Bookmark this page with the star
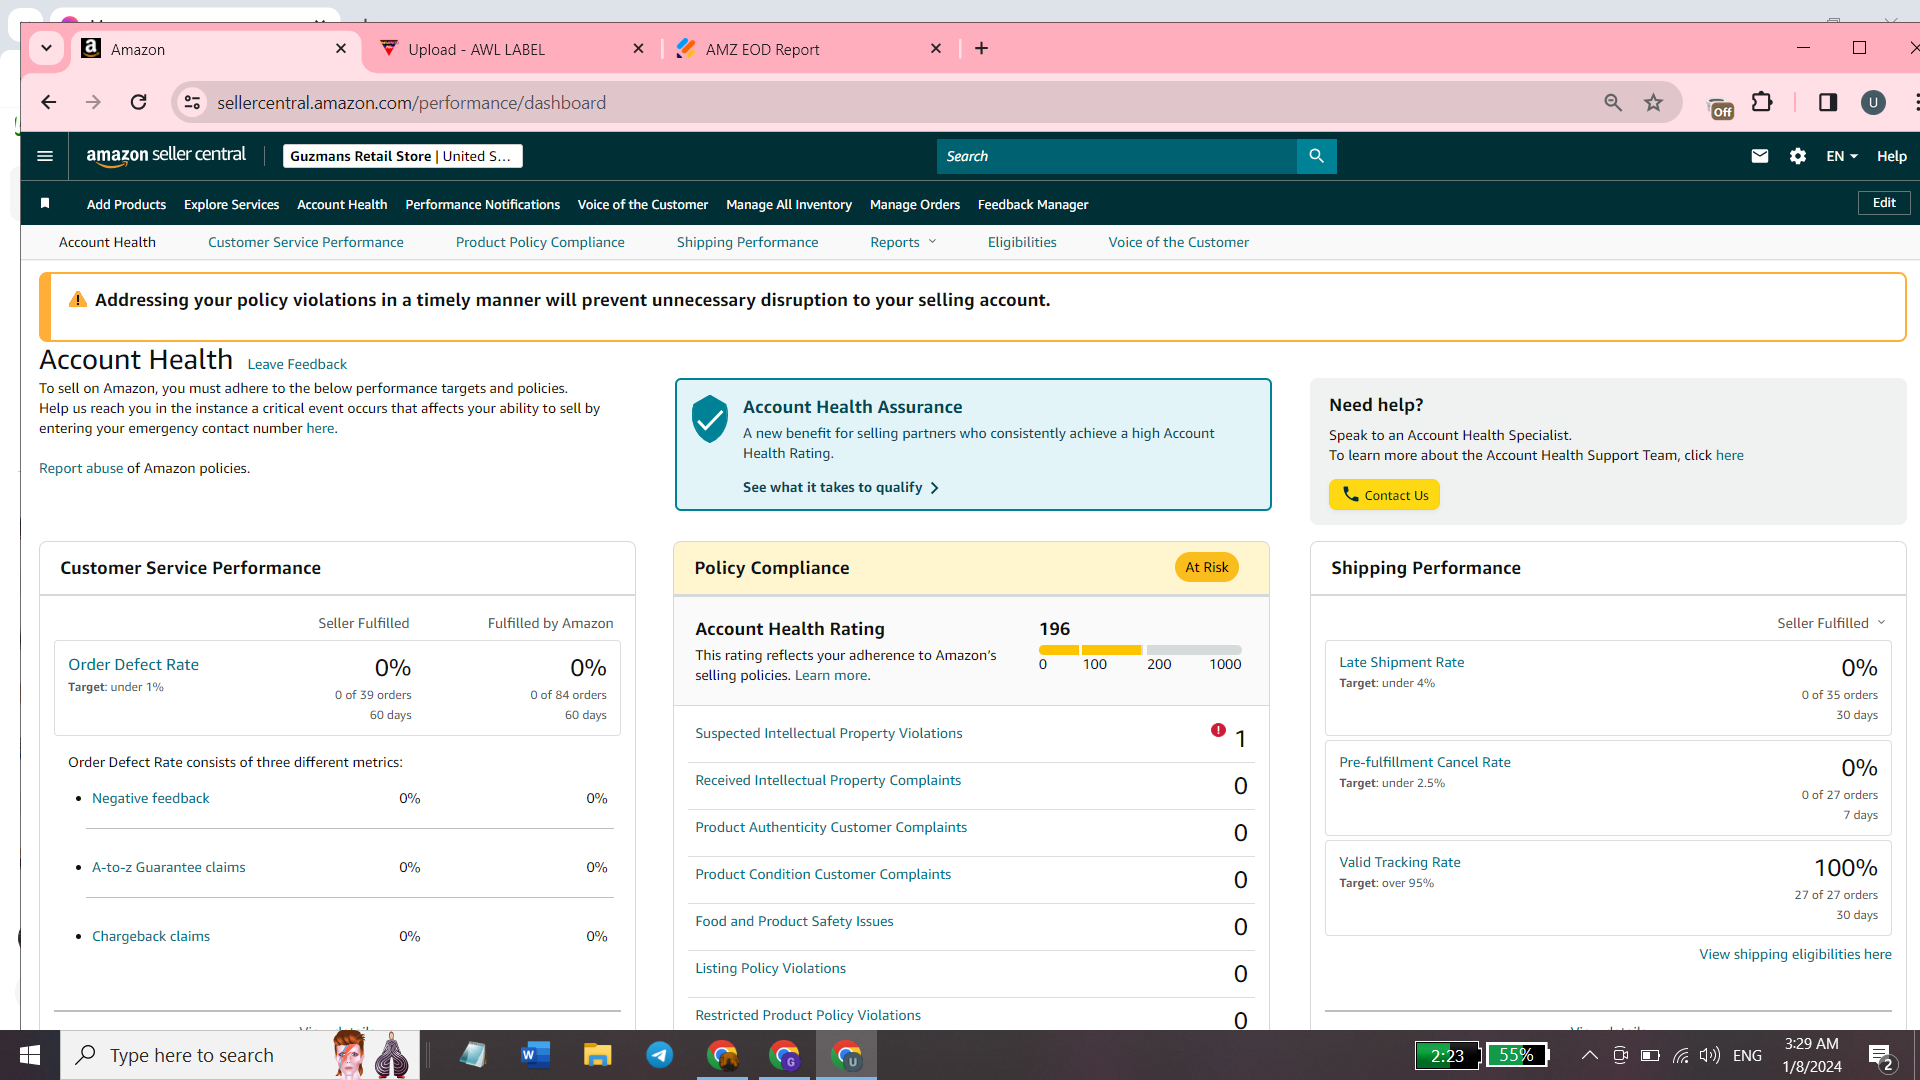Image resolution: width=1920 pixels, height=1080 pixels. pos(1654,102)
